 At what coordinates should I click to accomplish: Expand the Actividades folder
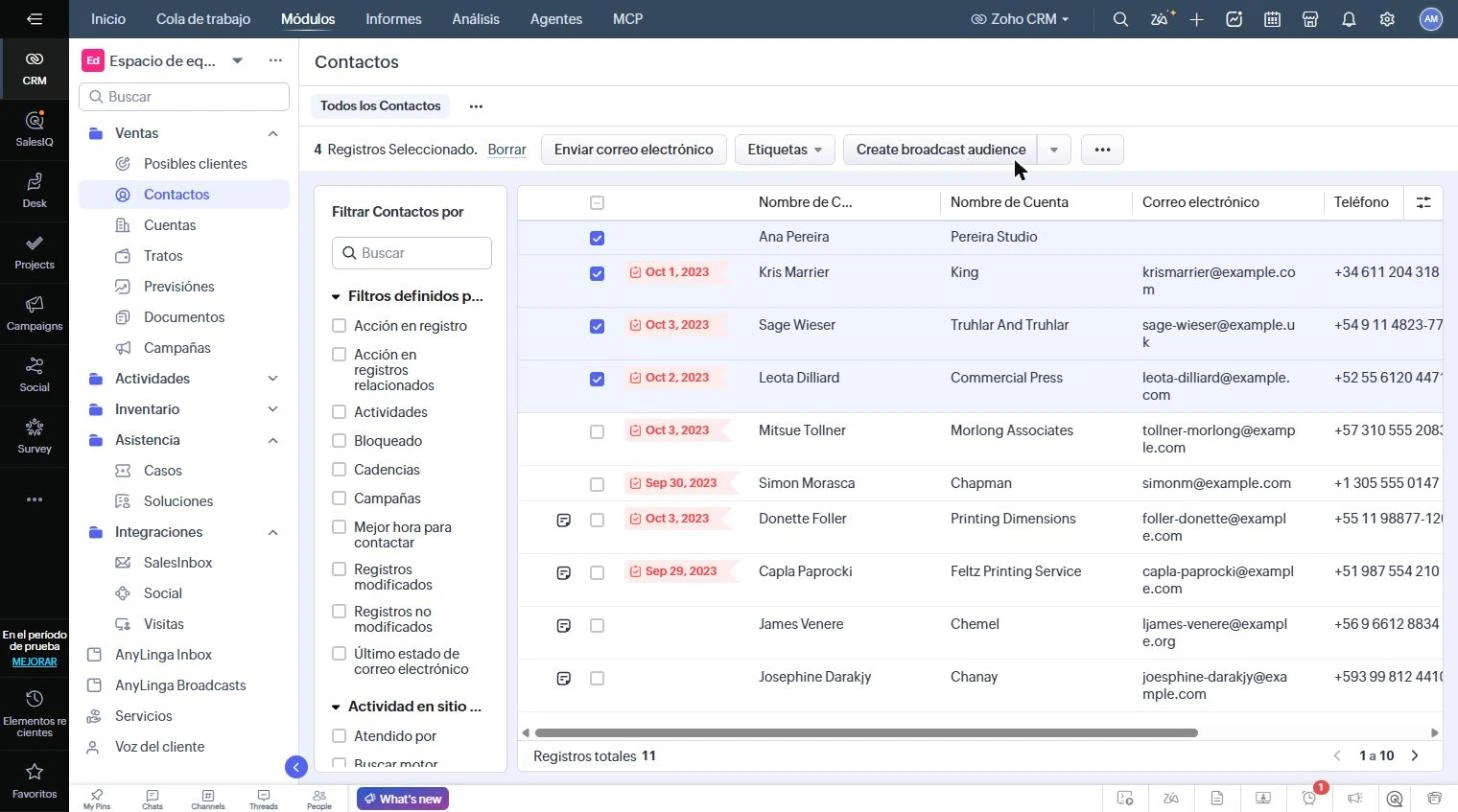(273, 379)
